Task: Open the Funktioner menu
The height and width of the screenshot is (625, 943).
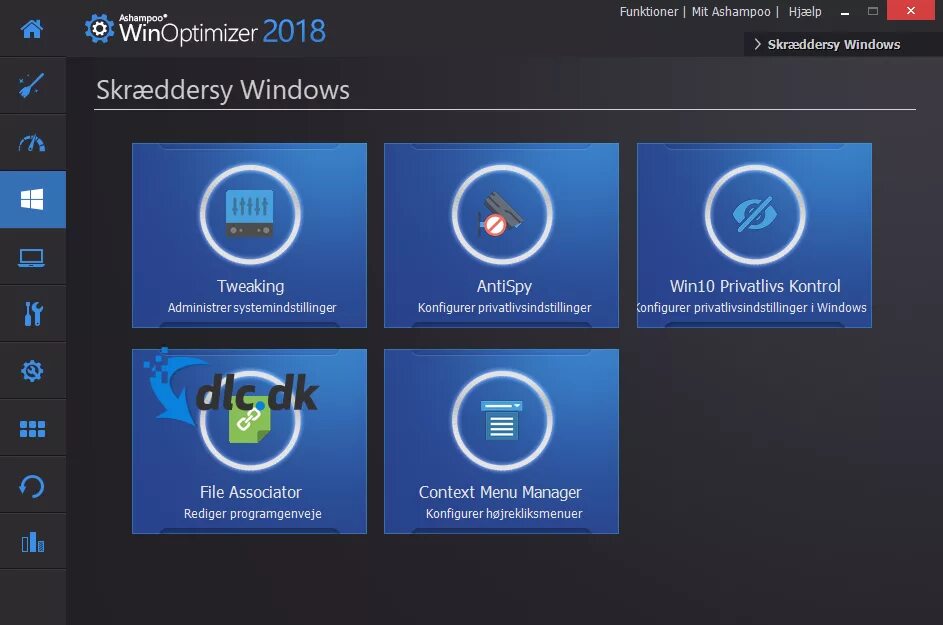Action: 649,11
